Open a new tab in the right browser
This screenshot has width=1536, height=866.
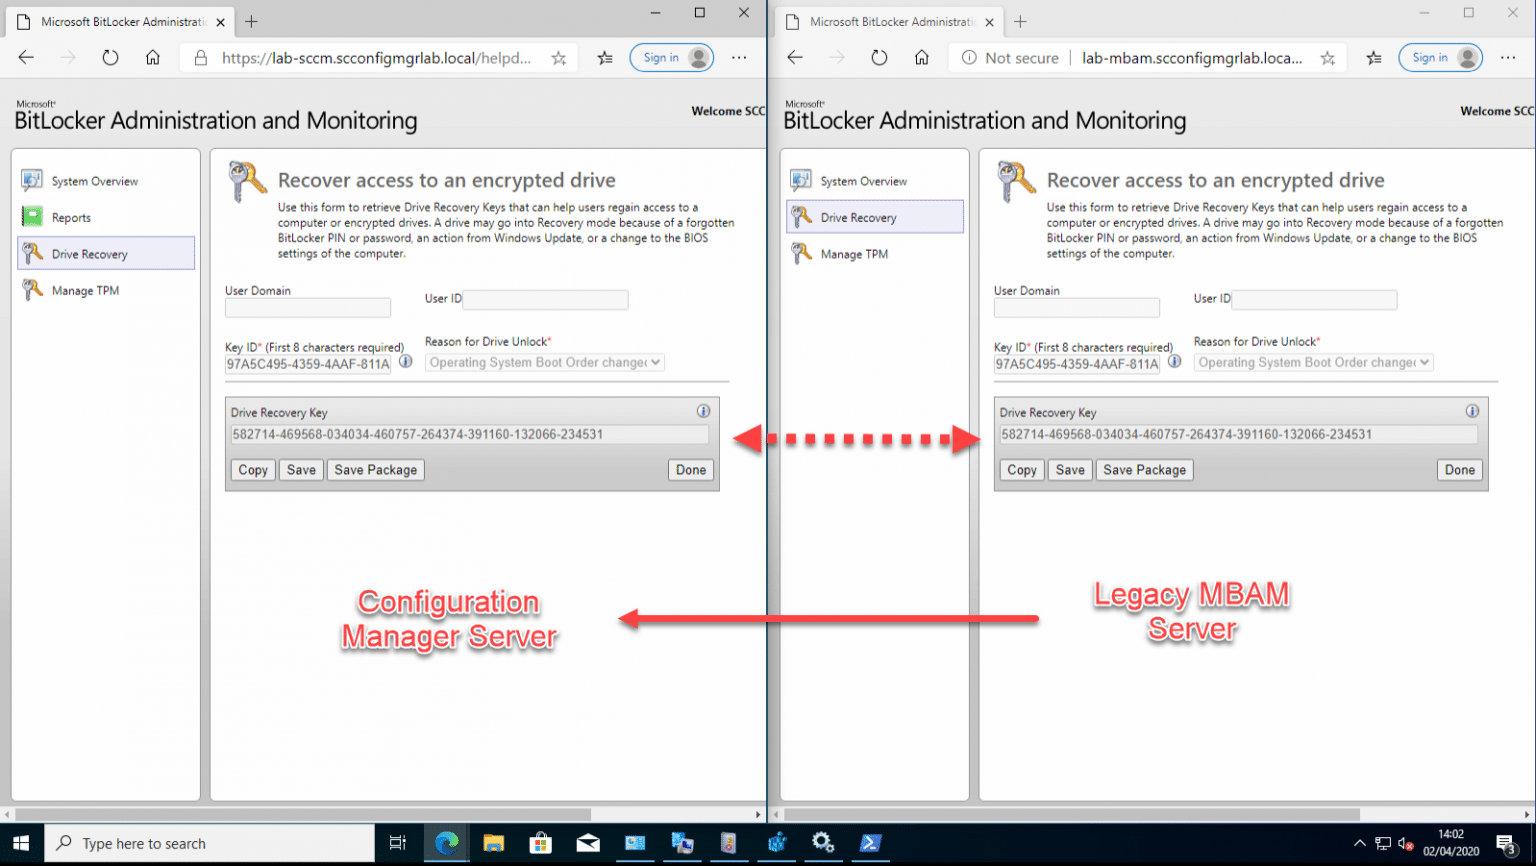tap(1018, 20)
